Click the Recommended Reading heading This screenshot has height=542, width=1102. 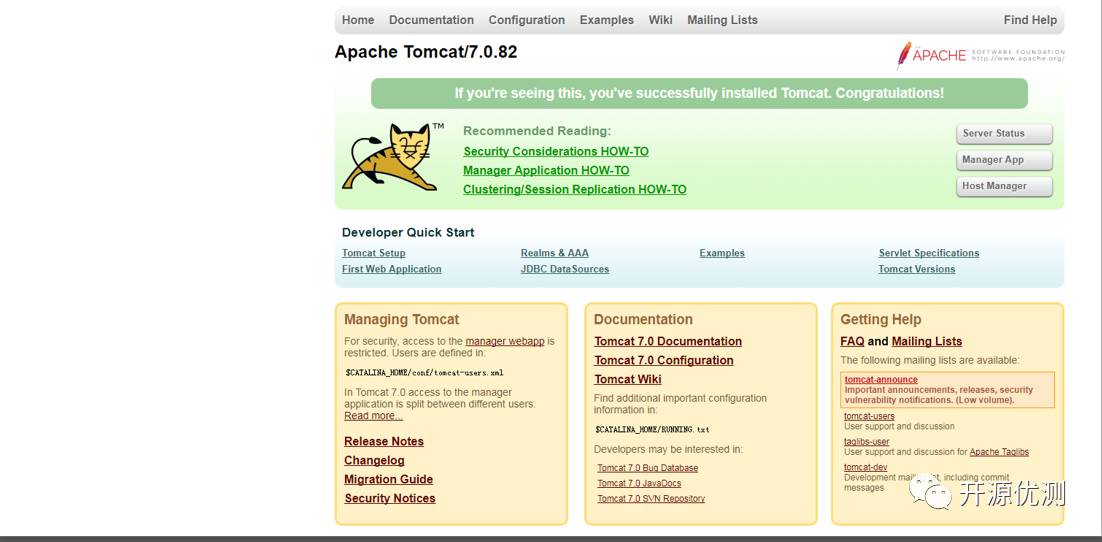[537, 131]
